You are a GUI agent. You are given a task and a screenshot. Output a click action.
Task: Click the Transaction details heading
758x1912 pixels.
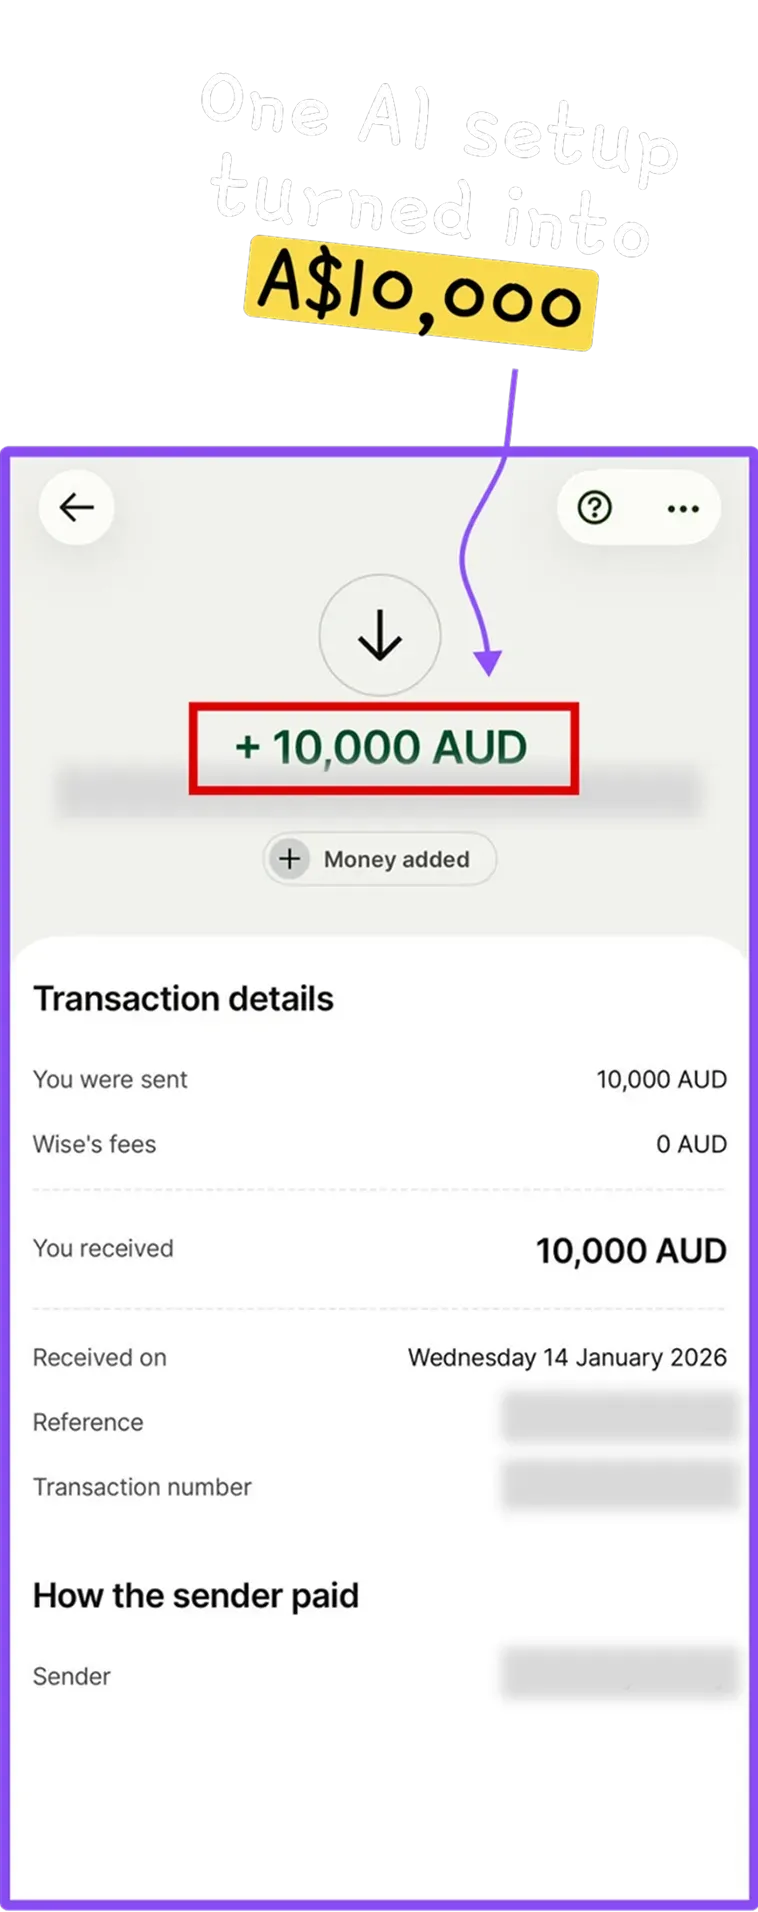tap(183, 999)
